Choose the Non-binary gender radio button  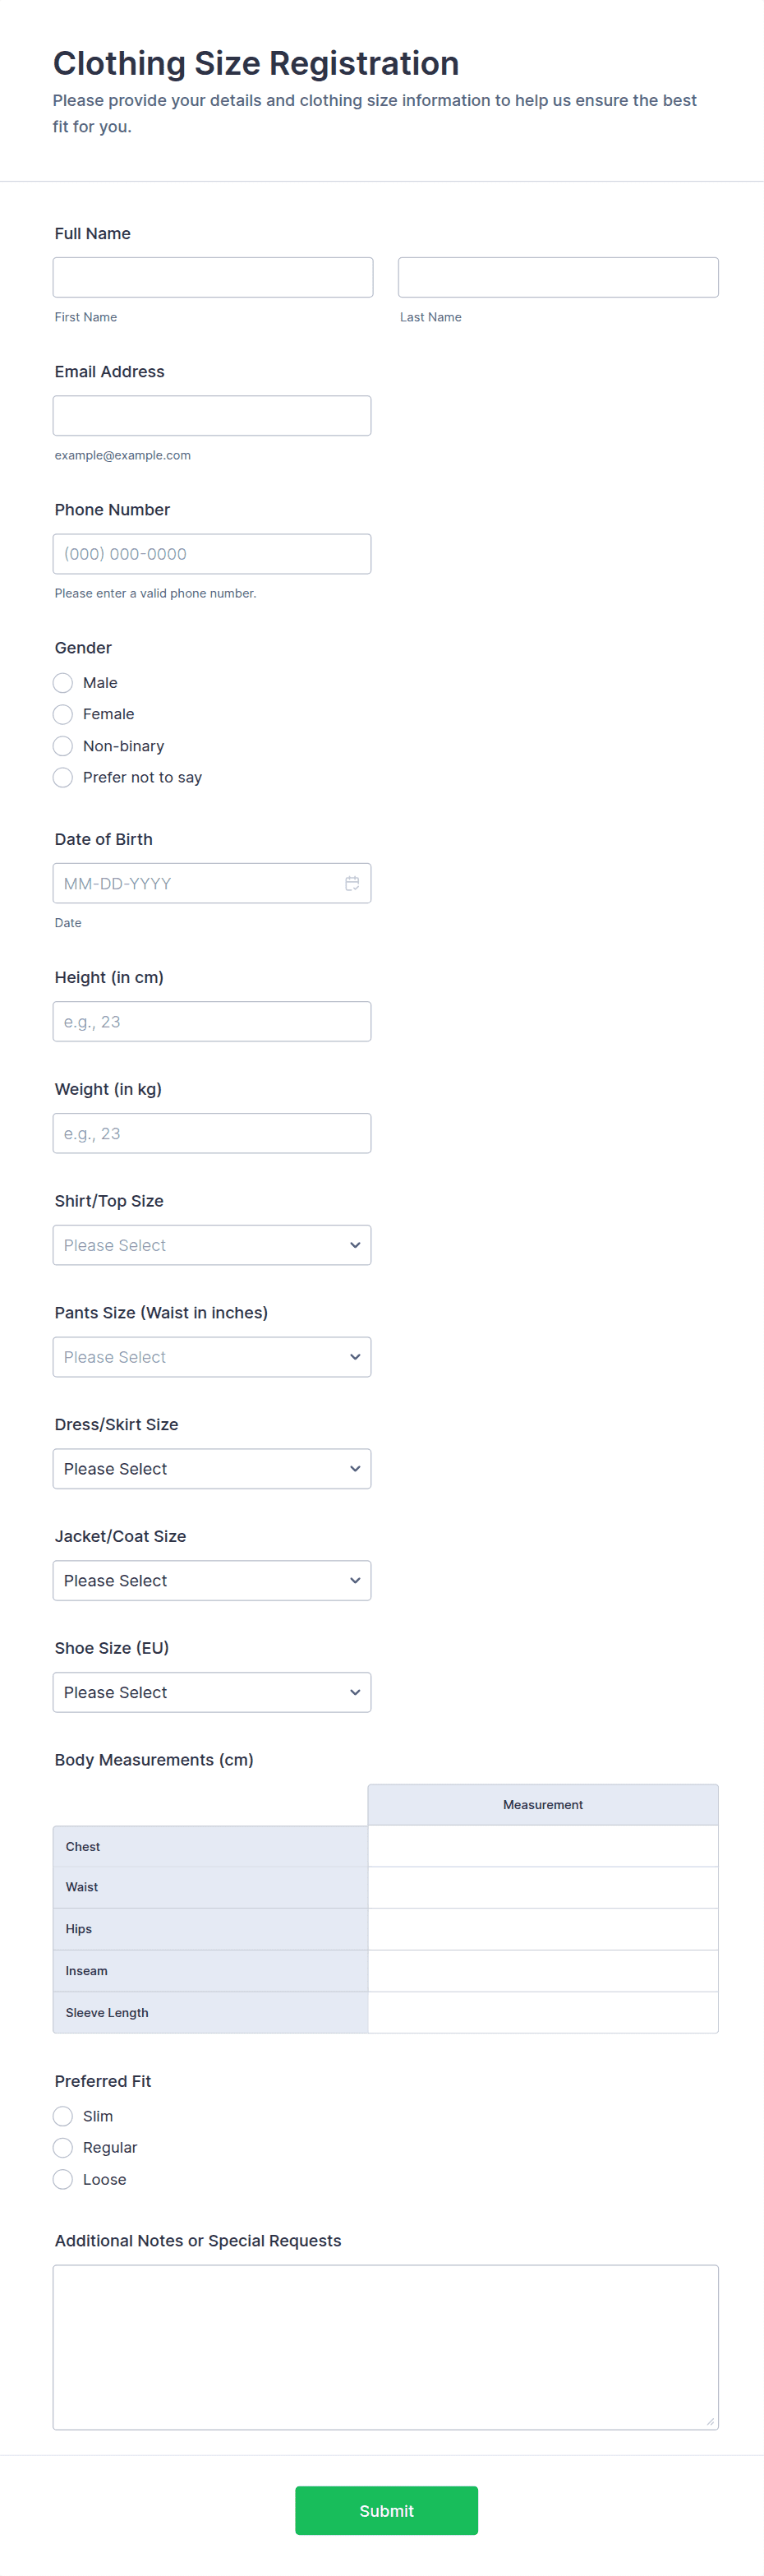click(63, 746)
